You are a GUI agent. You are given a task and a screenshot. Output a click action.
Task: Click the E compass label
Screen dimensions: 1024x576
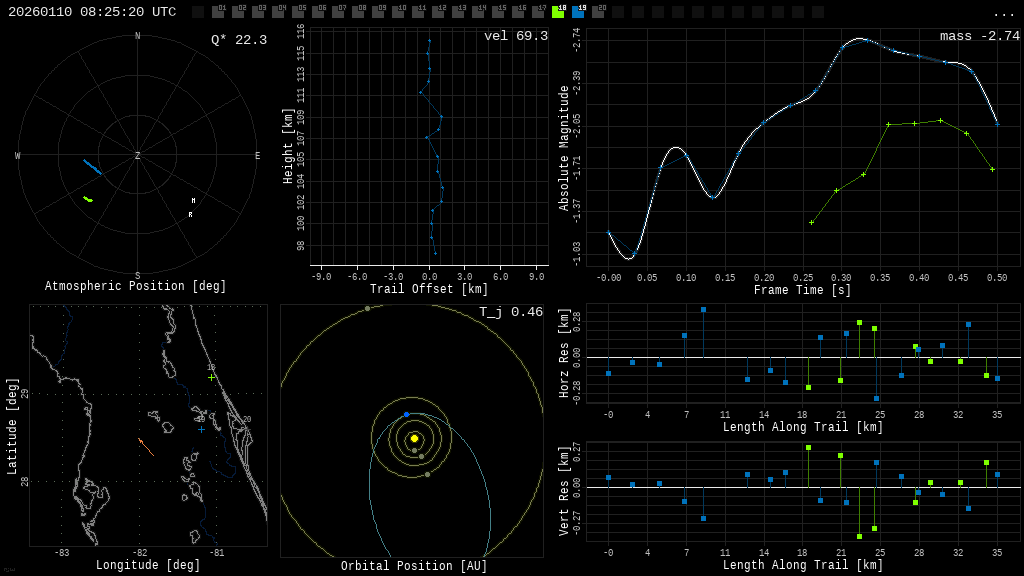click(257, 155)
